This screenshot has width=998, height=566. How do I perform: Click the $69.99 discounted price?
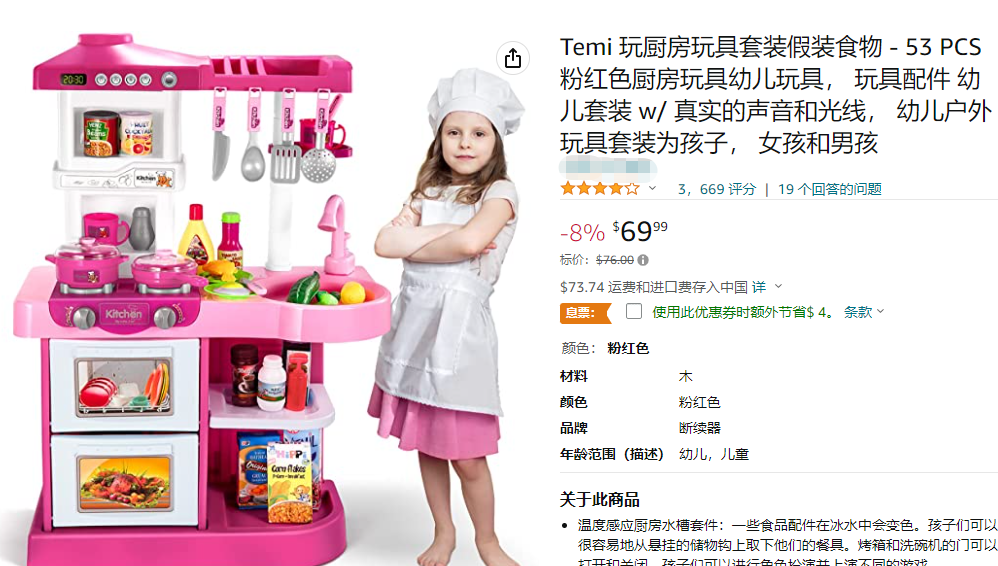point(640,231)
